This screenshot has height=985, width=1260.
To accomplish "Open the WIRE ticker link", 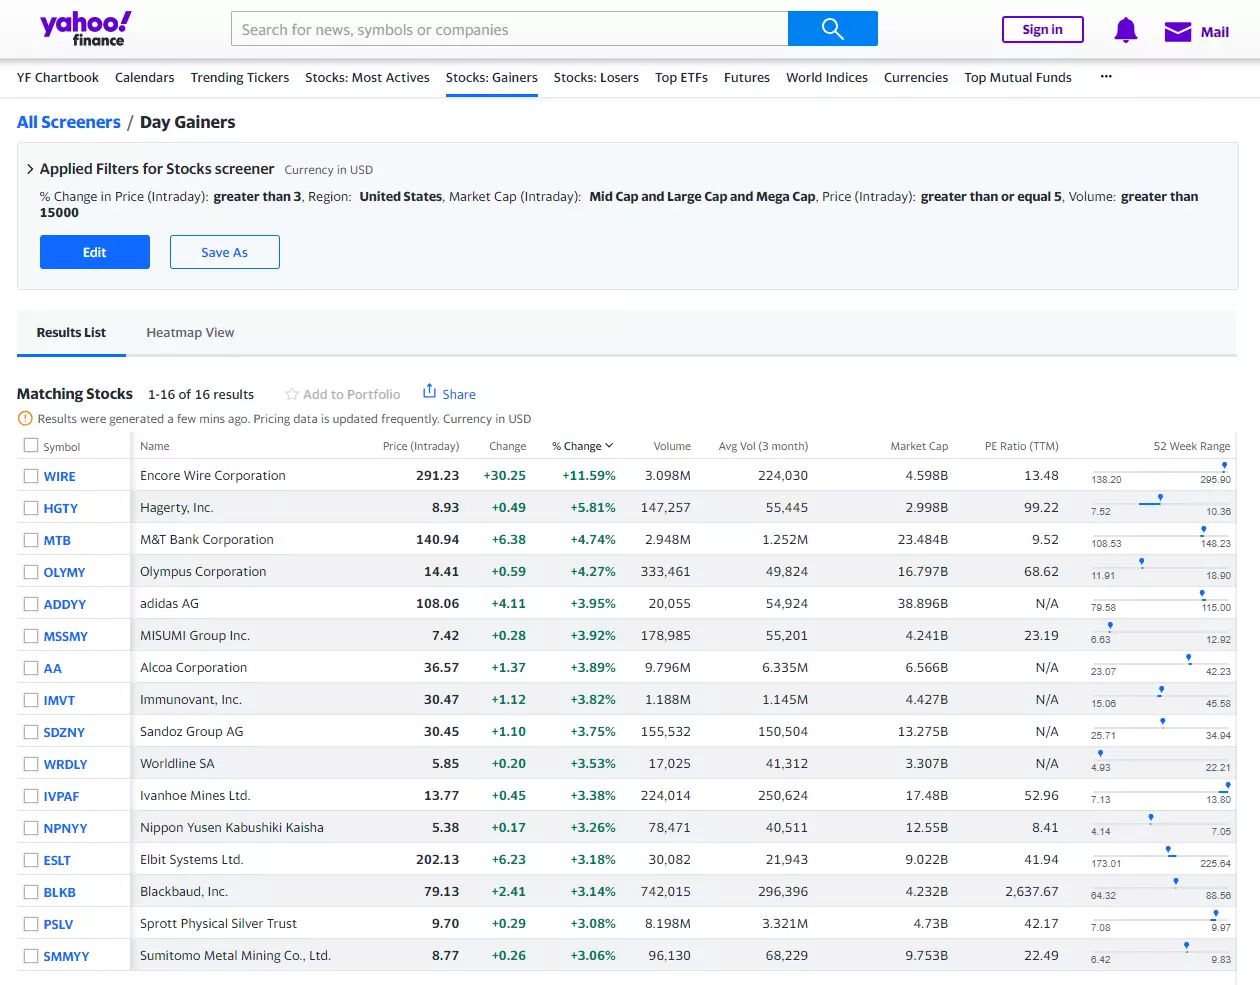I will click(60, 476).
